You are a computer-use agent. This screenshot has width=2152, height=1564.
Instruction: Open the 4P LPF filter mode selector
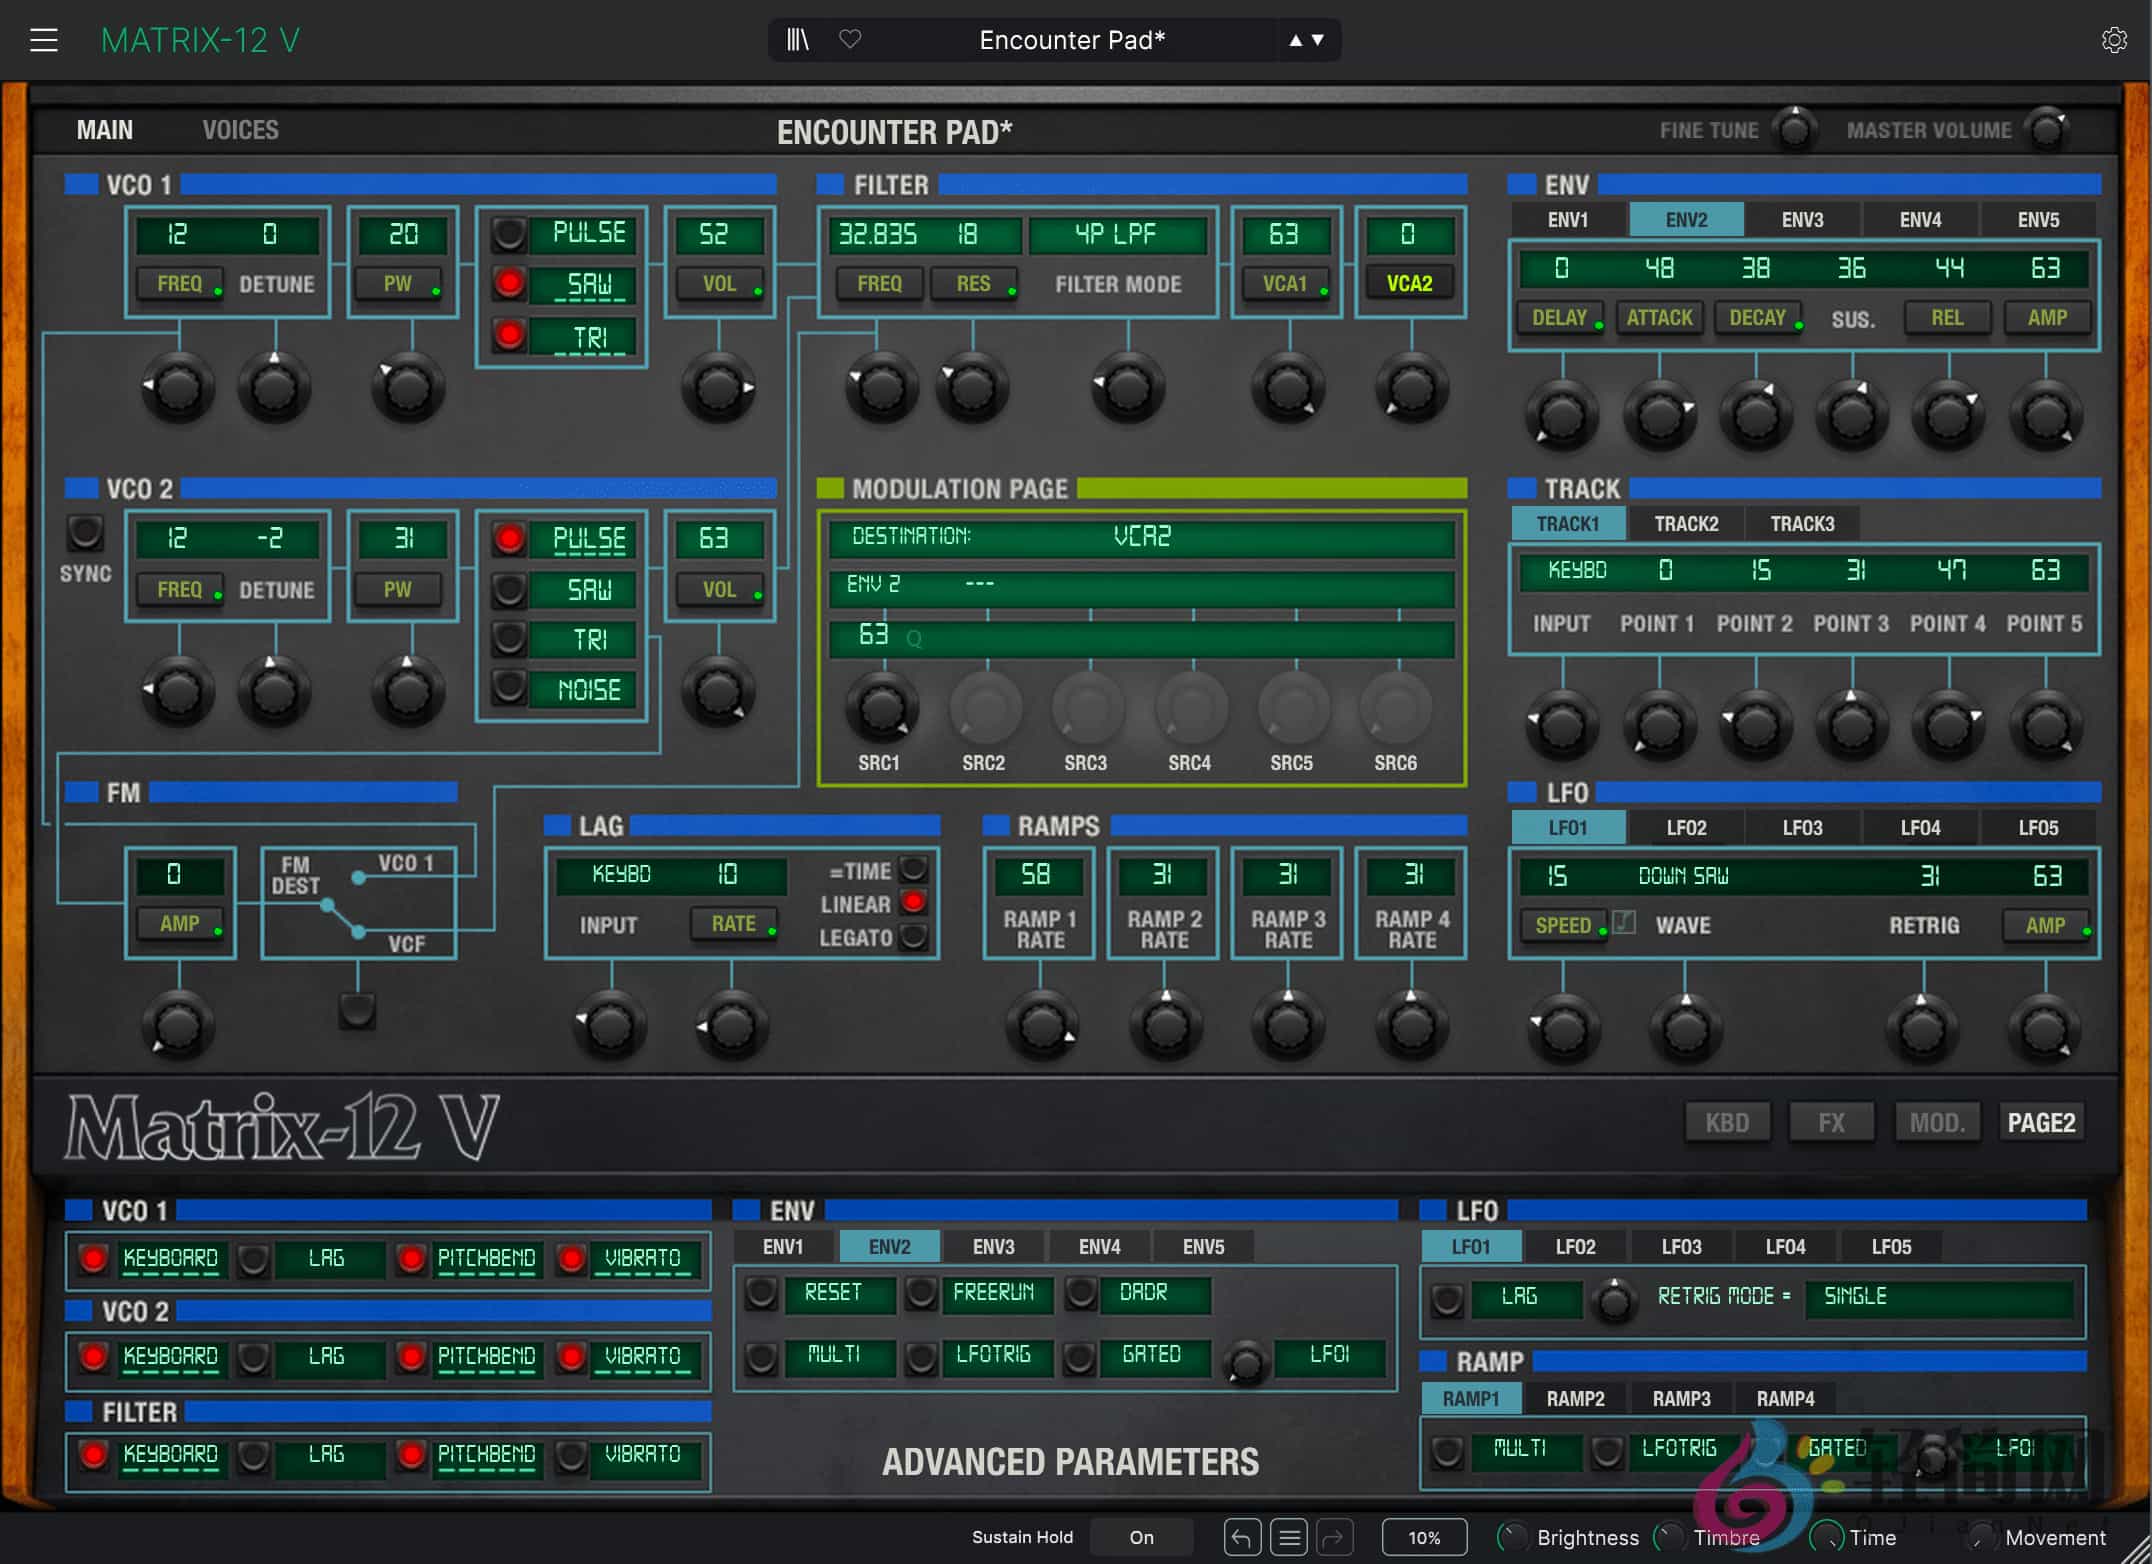[1116, 235]
